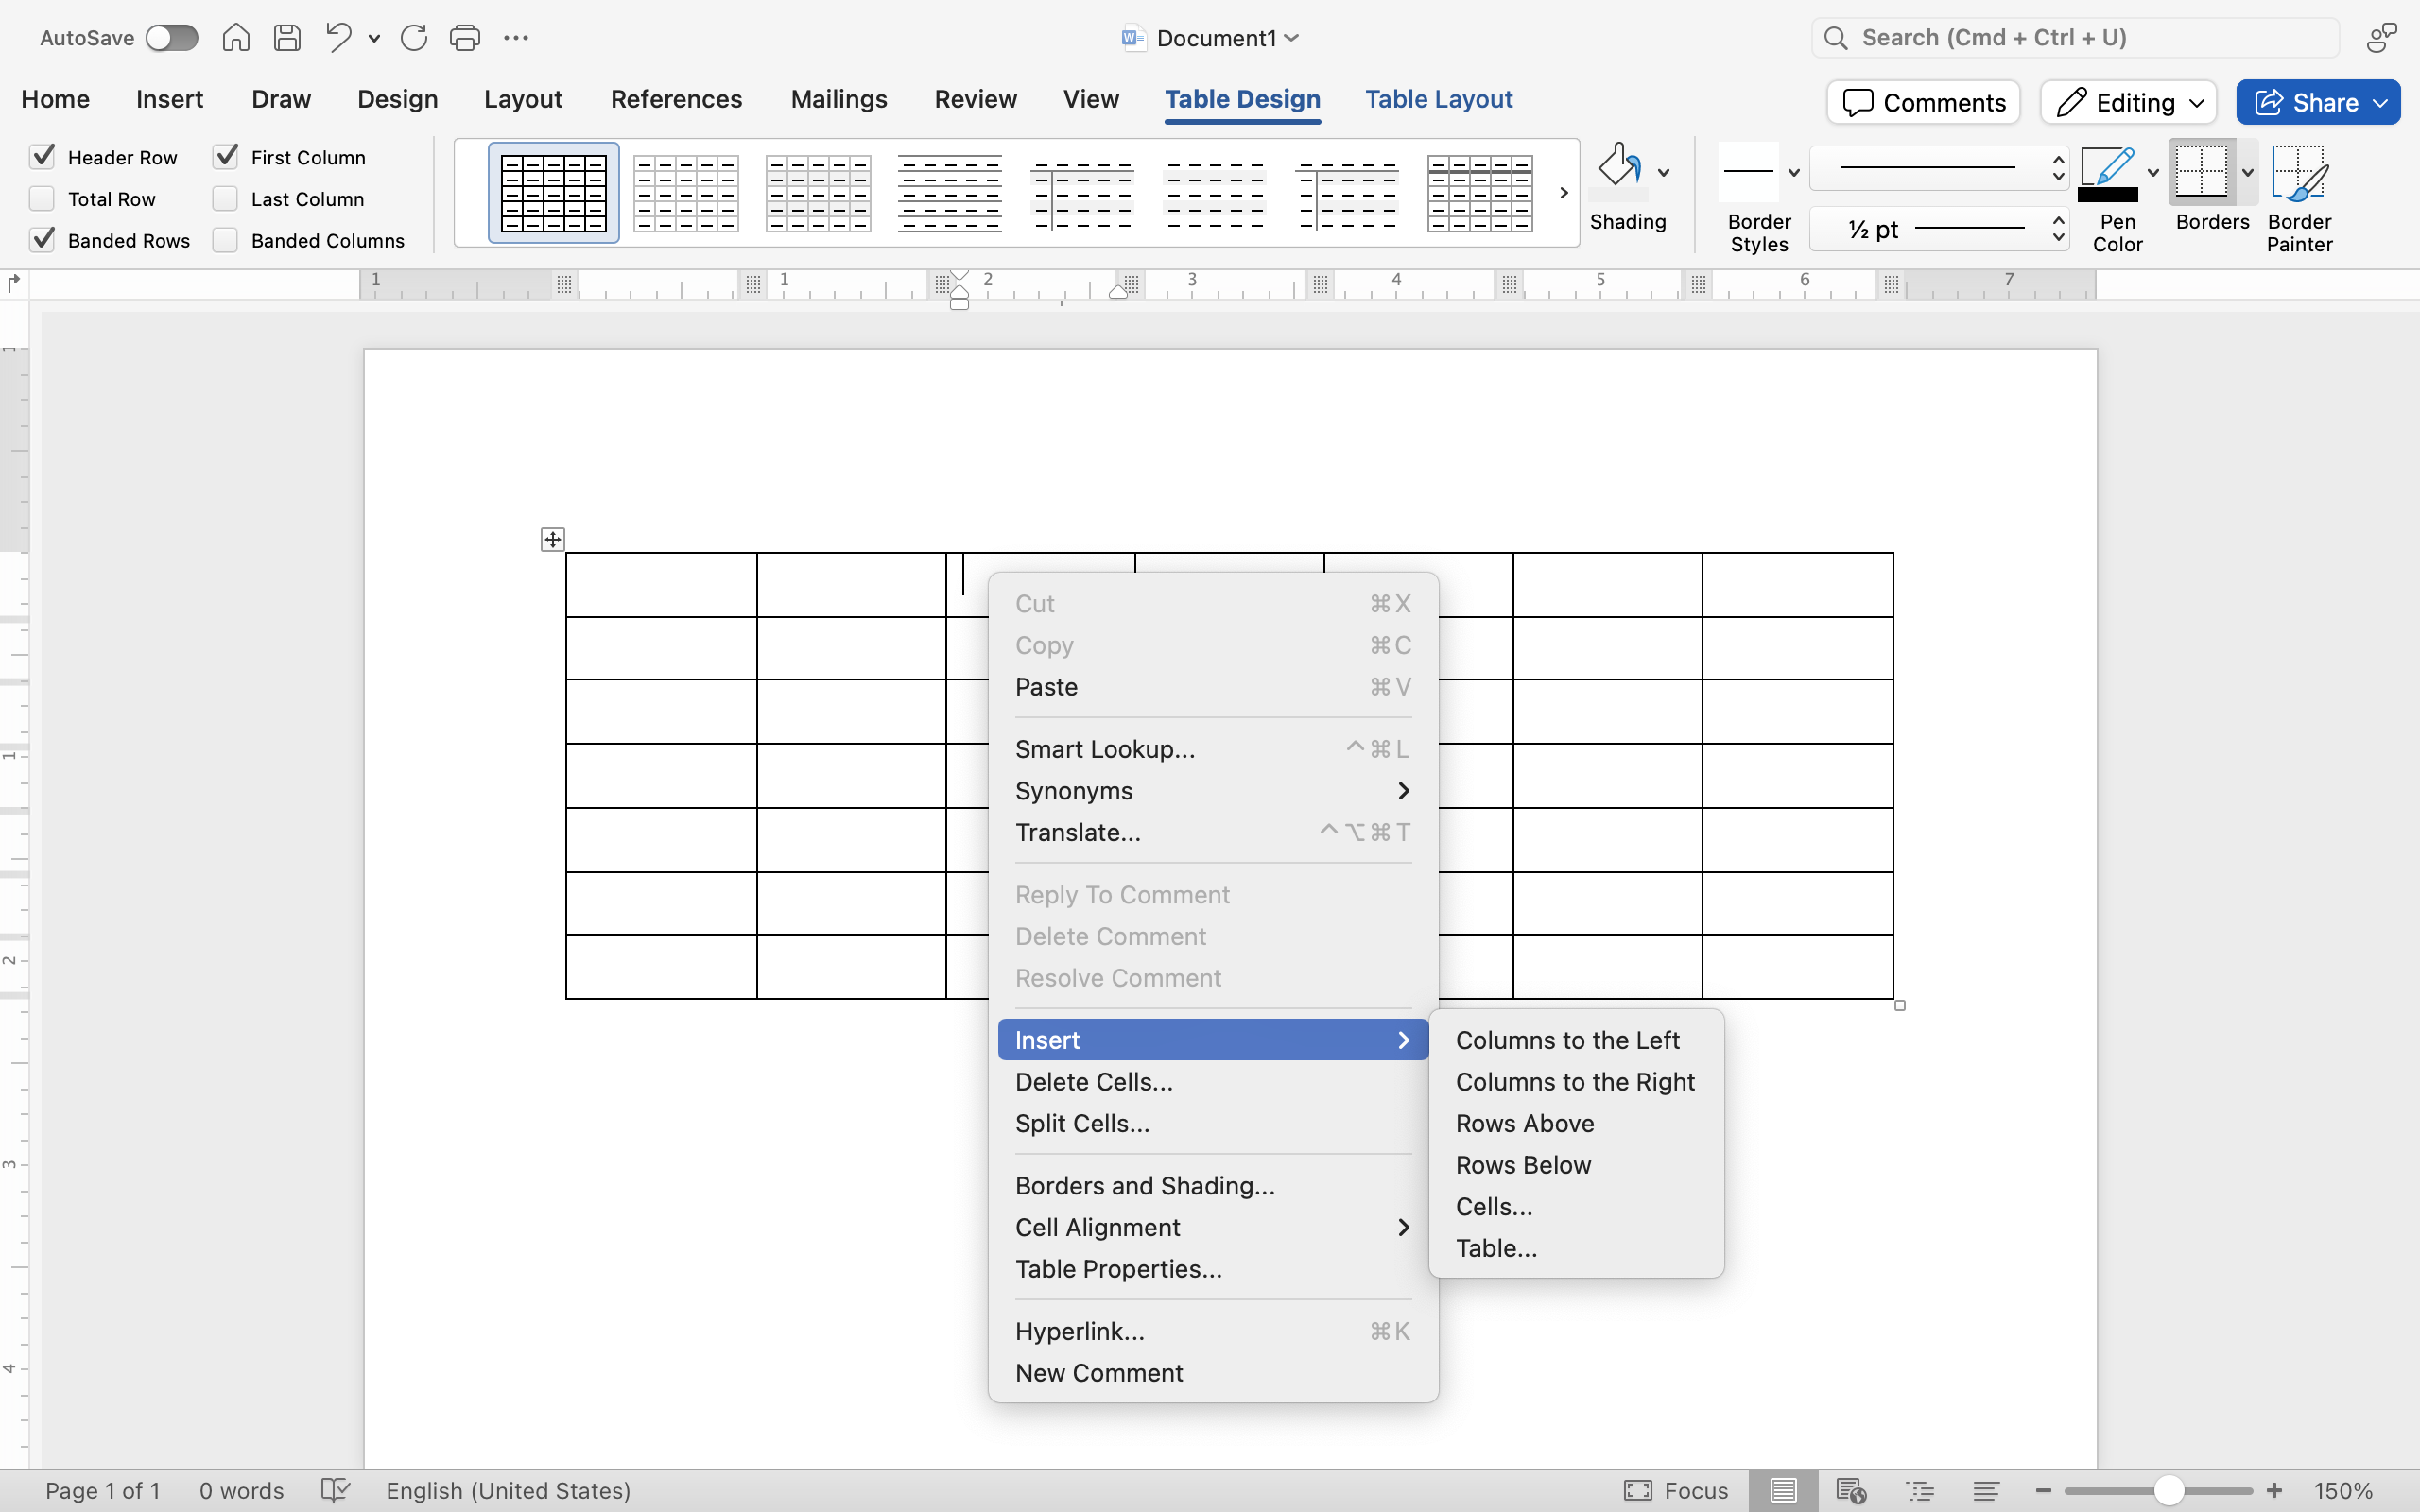Screen dimensions: 2420x1512
Task: Choose Rows Below from Insert submenu
Action: pos(1576,1165)
